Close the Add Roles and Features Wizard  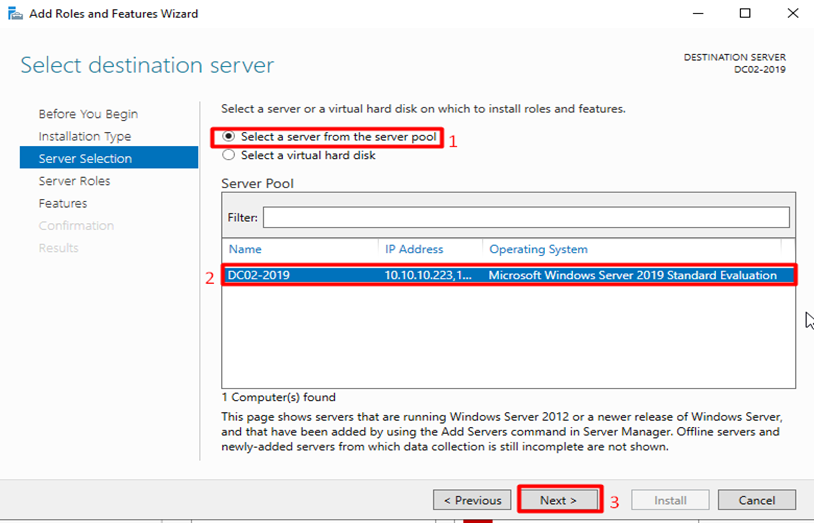tap(791, 14)
